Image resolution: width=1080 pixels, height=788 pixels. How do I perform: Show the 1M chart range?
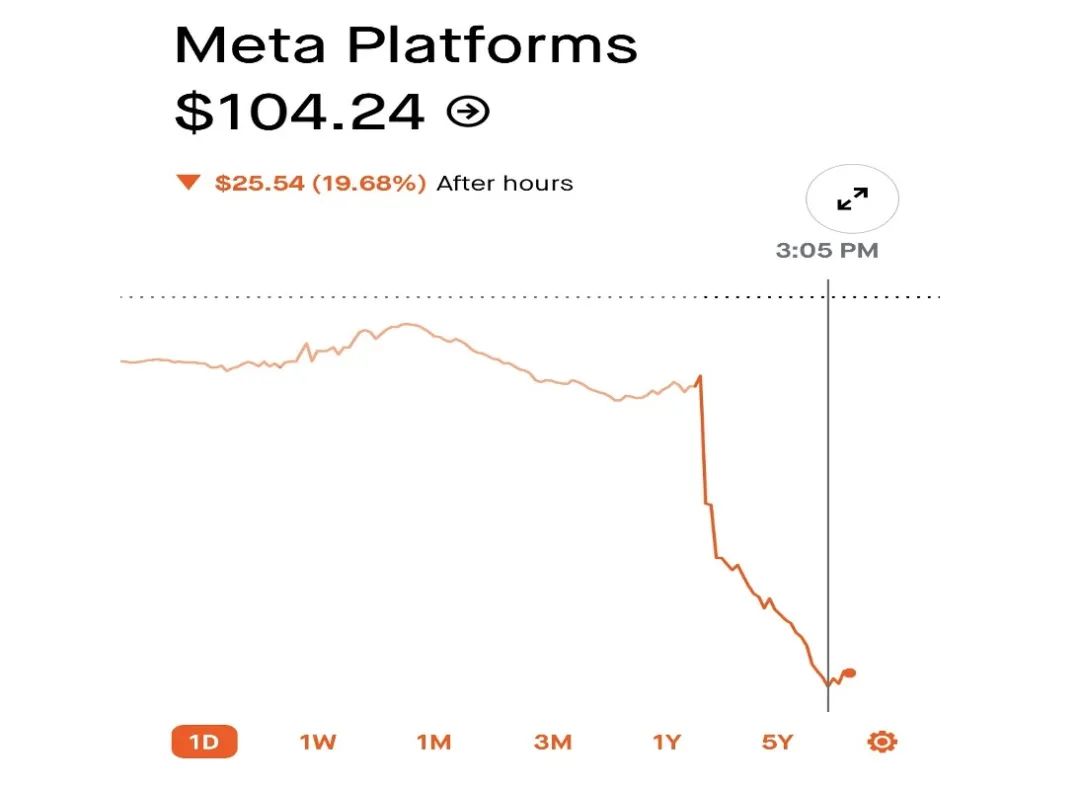(x=434, y=742)
